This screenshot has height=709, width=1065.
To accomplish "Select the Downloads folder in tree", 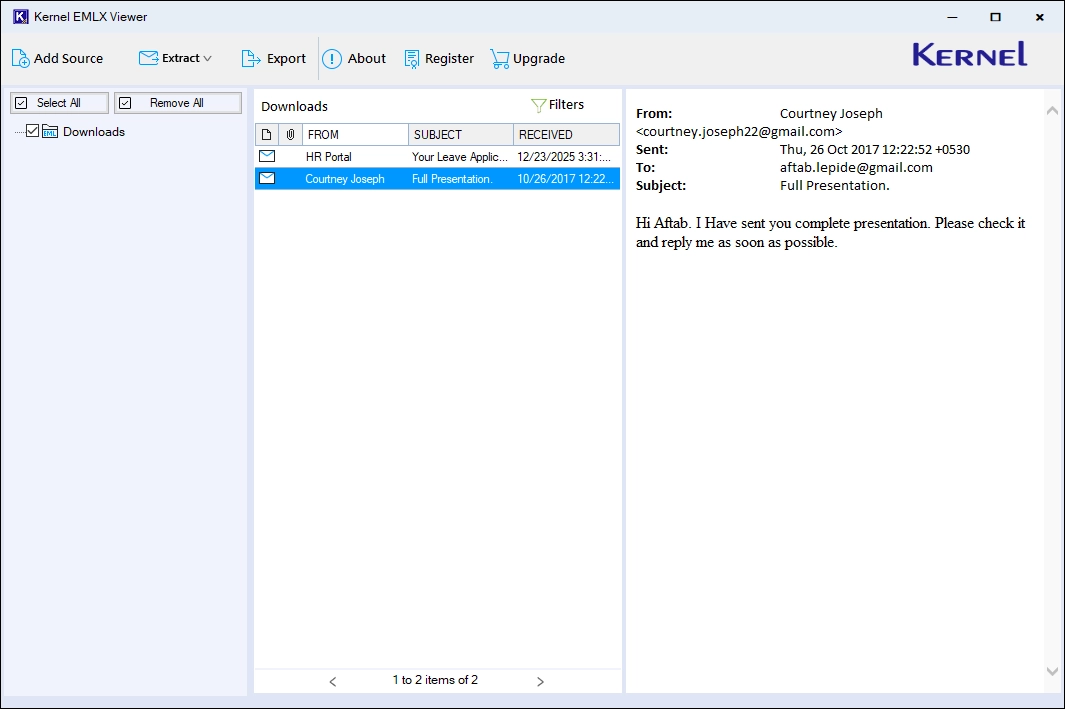I will [94, 132].
